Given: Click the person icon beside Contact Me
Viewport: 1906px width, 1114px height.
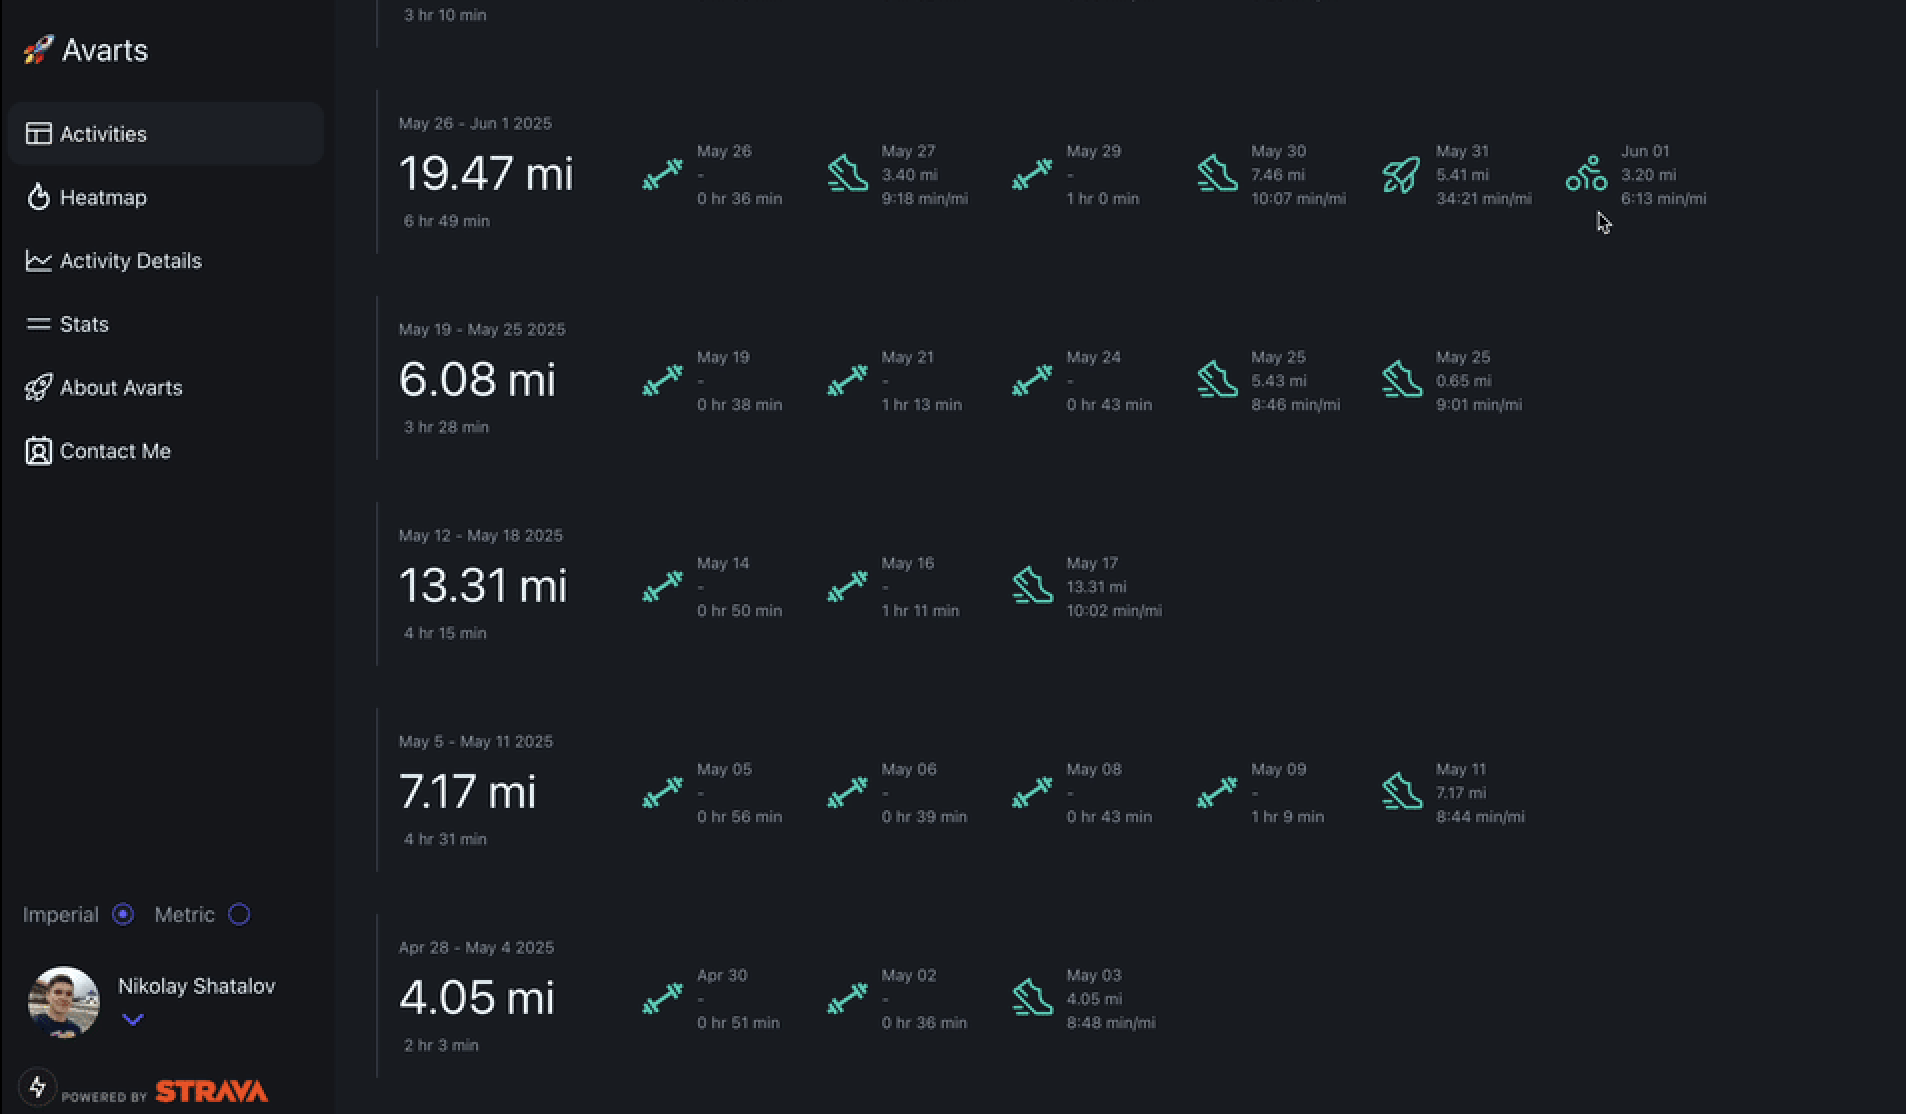Looking at the screenshot, I should click(x=37, y=451).
